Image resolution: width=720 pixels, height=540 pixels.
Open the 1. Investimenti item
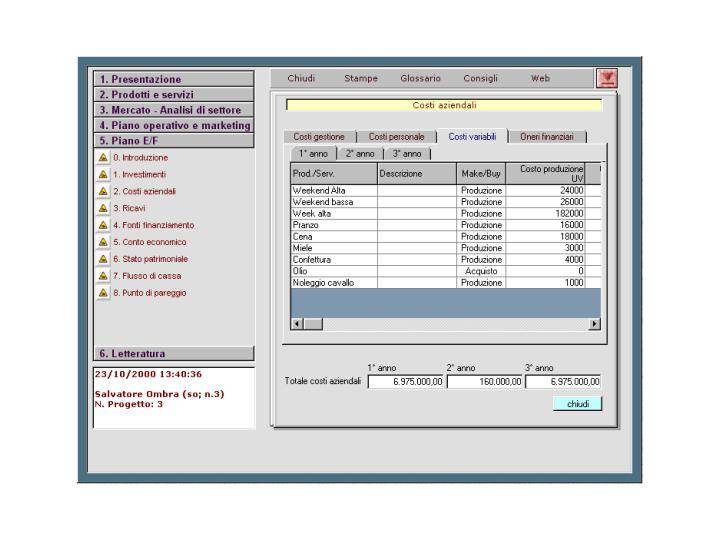(x=140, y=174)
